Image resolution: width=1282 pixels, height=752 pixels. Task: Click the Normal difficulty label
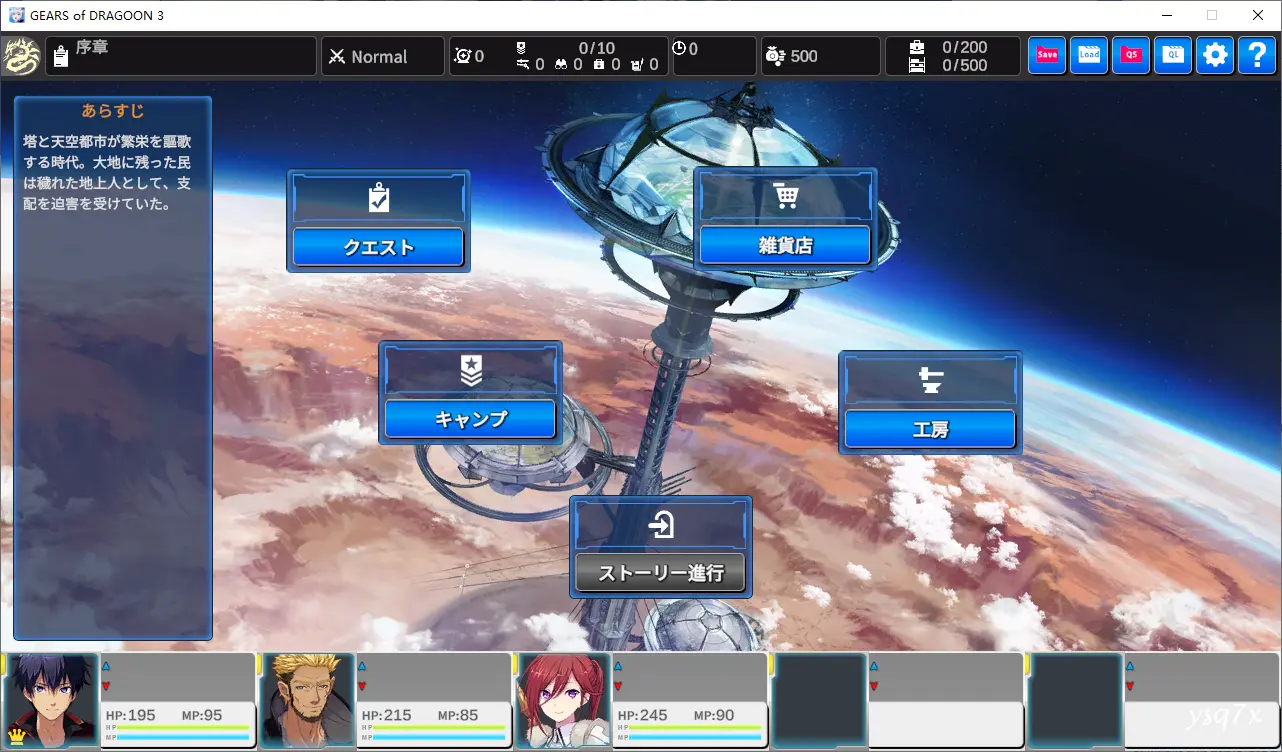tap(379, 57)
